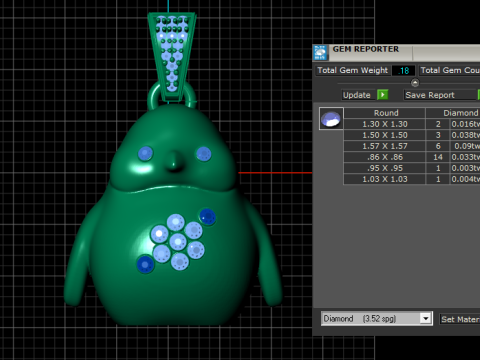Click the Total Gem Weight value field
480x360 pixels.
tap(404, 71)
